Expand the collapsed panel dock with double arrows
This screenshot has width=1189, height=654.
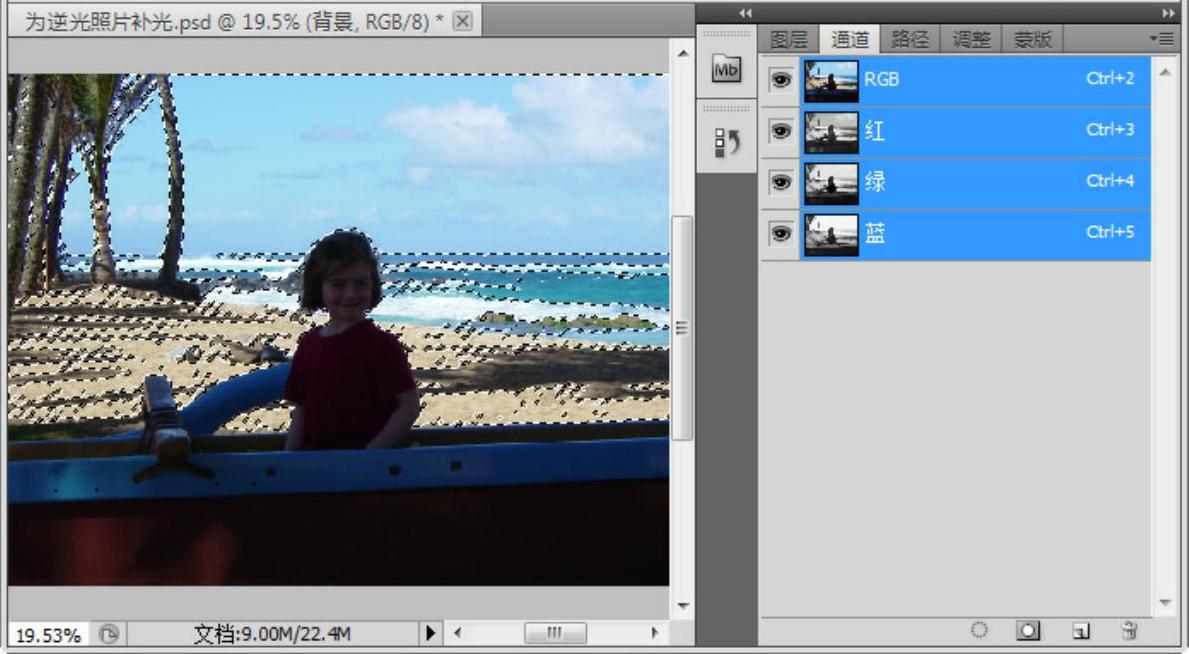coord(744,12)
